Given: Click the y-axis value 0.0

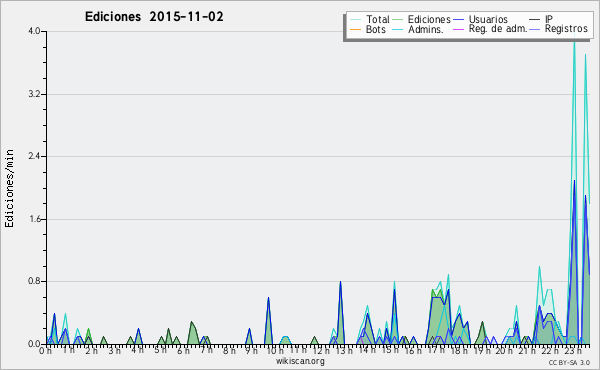Looking at the screenshot, I should pyautogui.click(x=34, y=344).
